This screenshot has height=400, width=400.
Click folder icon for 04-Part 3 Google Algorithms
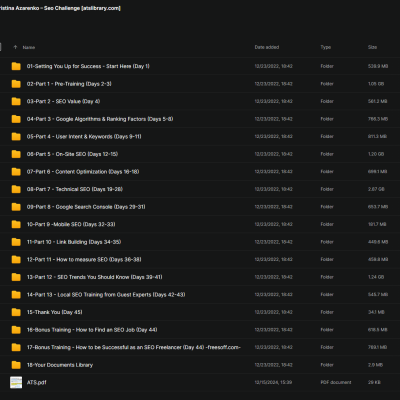point(16,119)
